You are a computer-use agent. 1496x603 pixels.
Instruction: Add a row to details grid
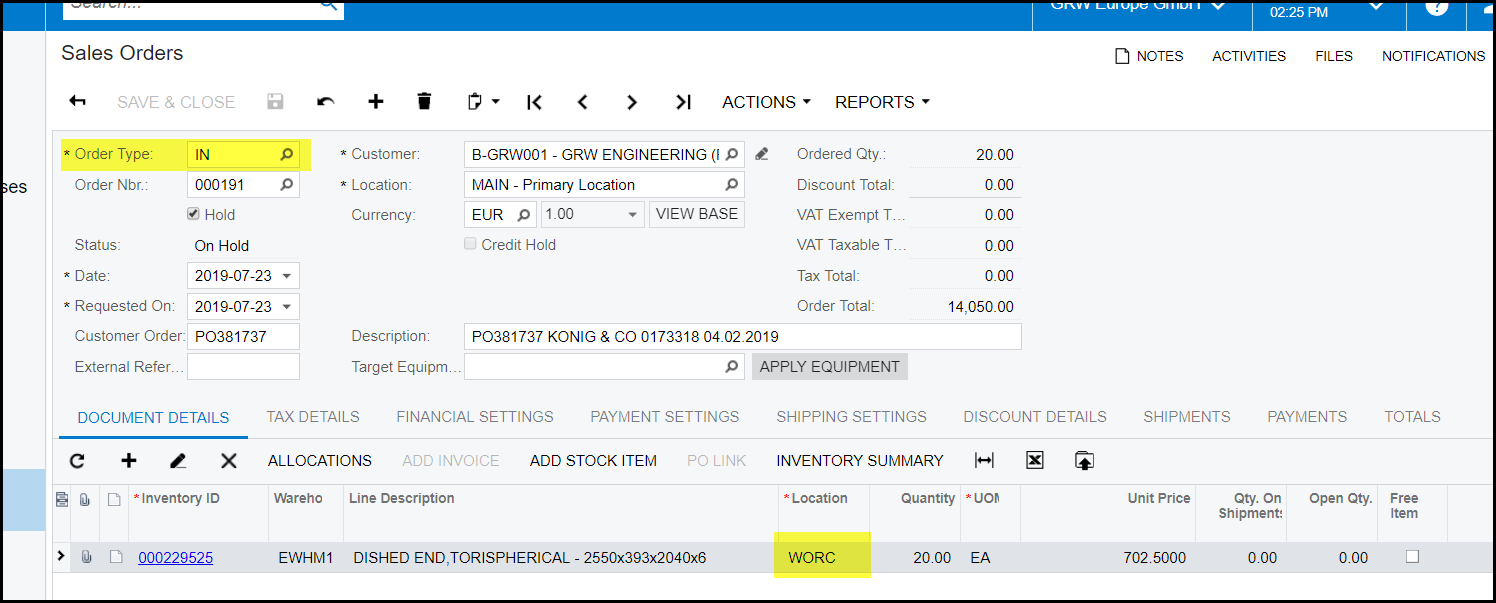128,461
